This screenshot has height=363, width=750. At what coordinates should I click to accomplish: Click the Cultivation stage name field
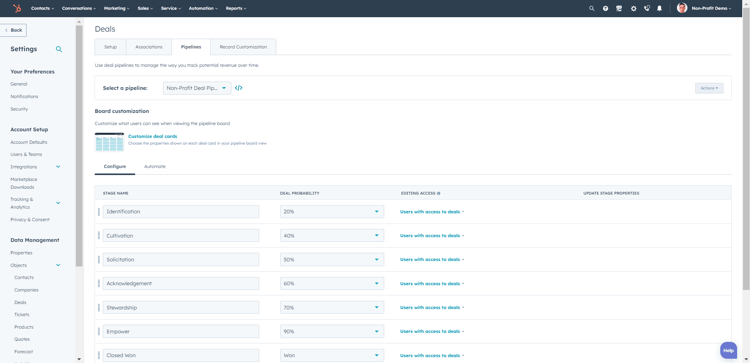coord(181,236)
